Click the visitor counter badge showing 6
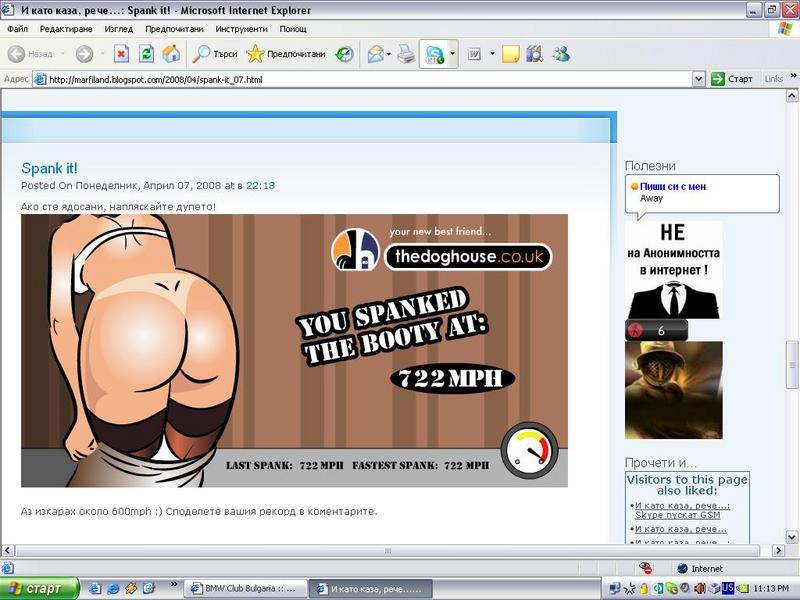800x600 pixels. [x=656, y=331]
